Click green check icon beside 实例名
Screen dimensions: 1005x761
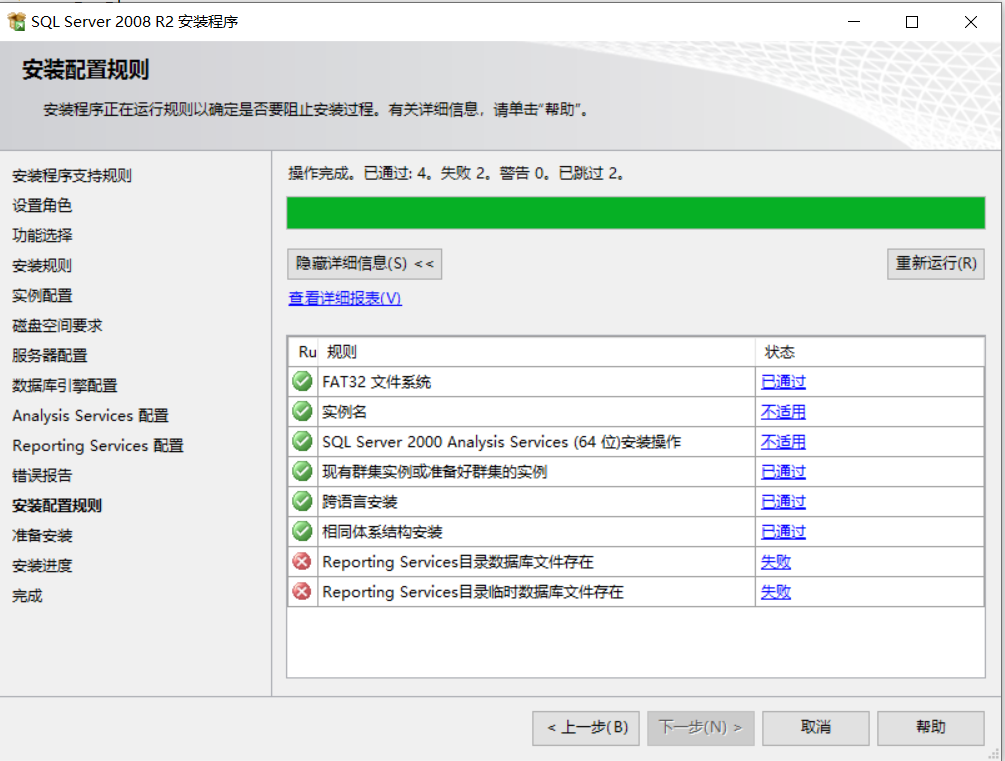coord(302,411)
